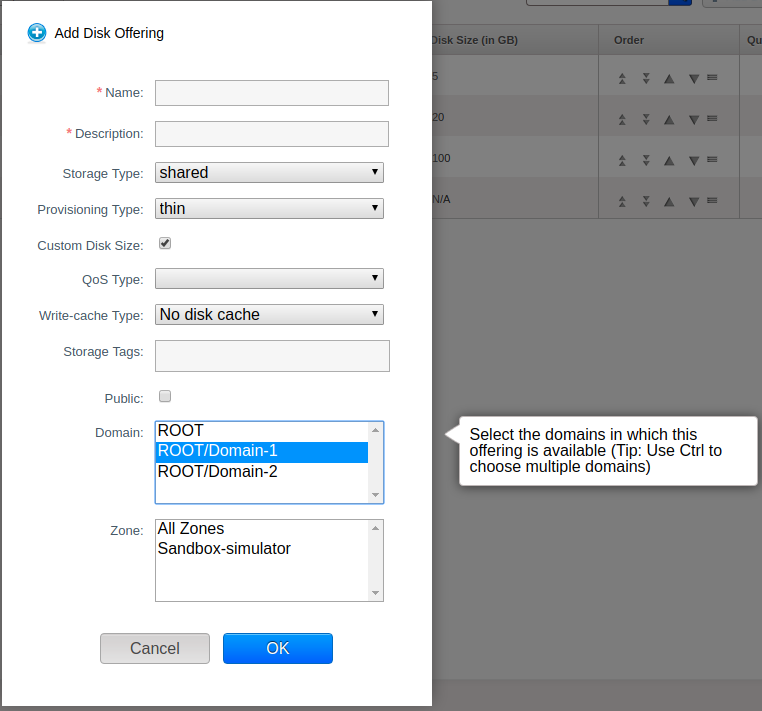Click the Cancel button

155,648
